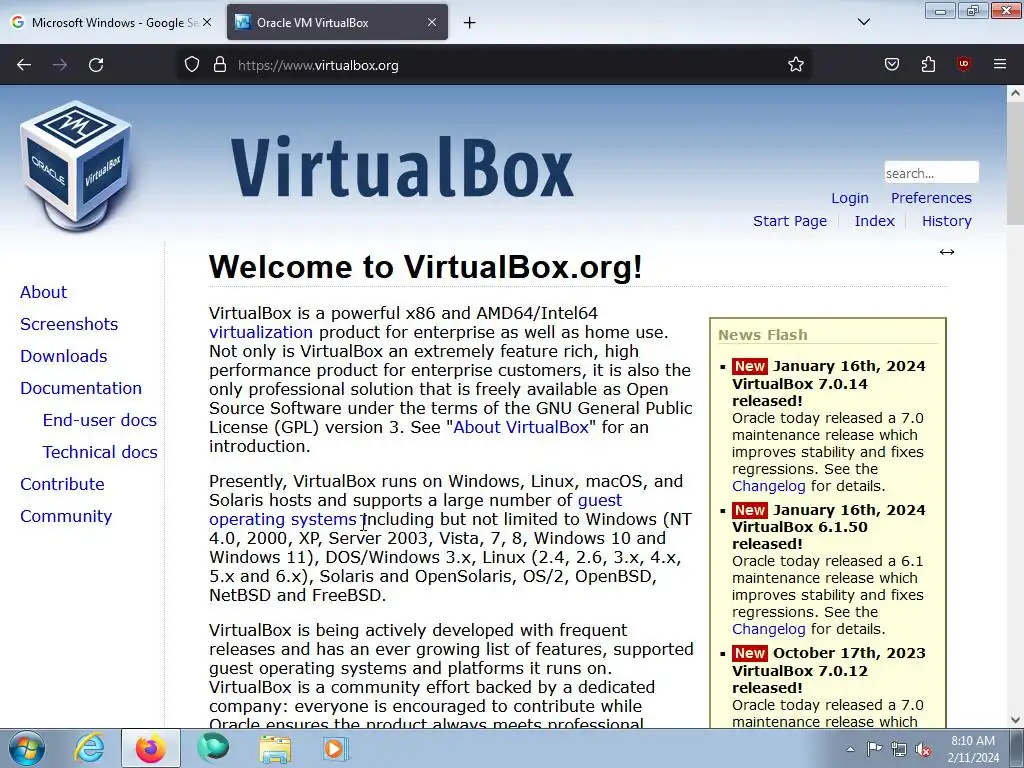
Task: Focus the address bar URL field
Action: pos(496,65)
